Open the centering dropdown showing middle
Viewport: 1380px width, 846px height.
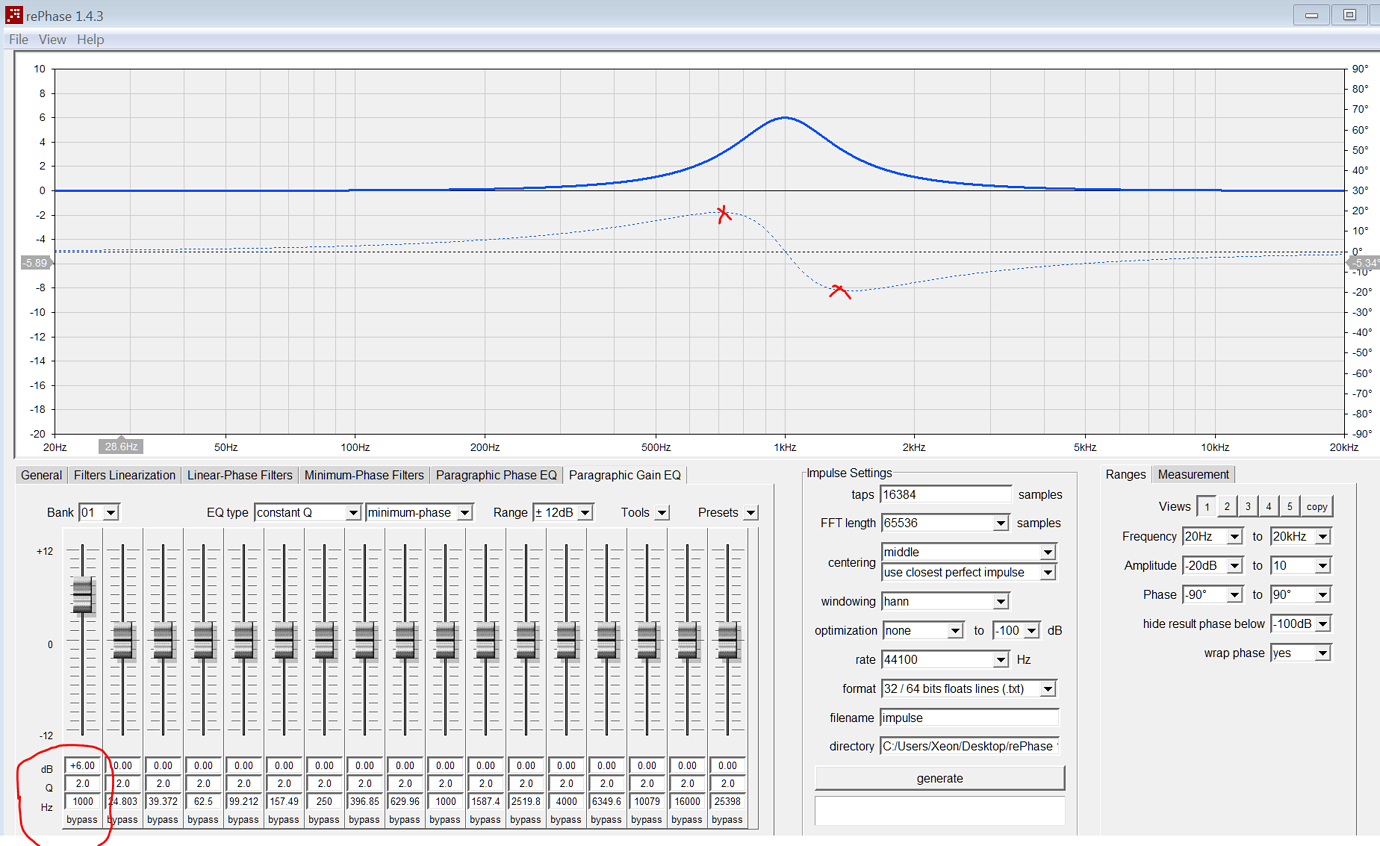coord(965,551)
